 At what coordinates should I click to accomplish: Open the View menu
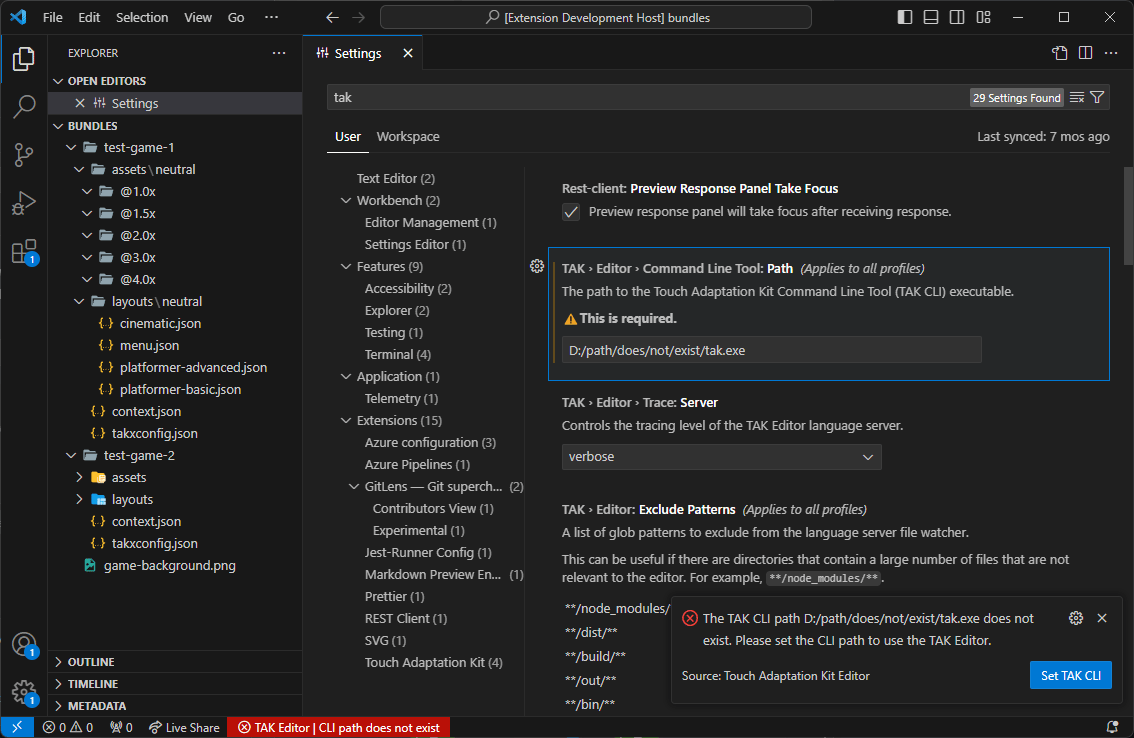coord(197,17)
